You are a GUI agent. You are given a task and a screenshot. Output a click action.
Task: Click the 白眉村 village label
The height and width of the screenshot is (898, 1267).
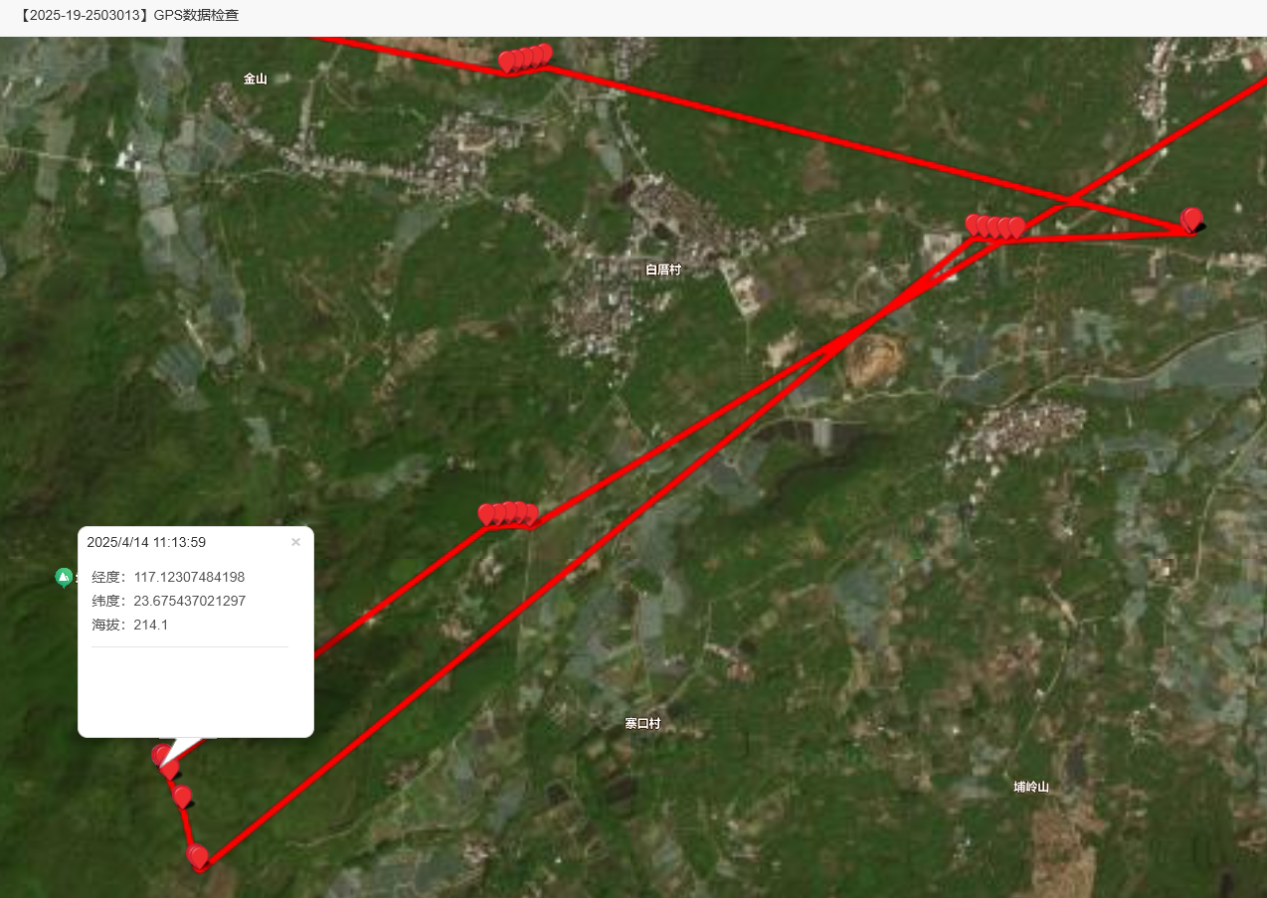(663, 270)
